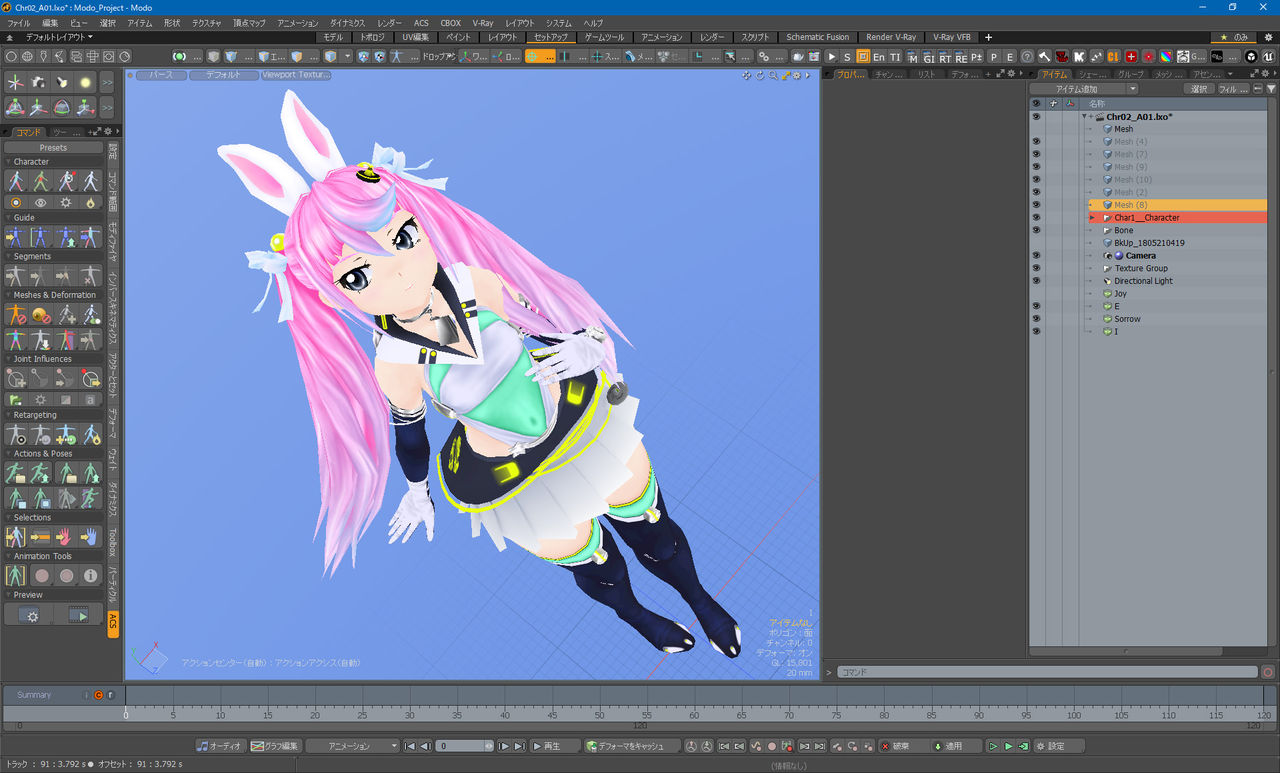1280x773 pixels.
Task: Click the Preview play clapper icon
Action: click(x=79, y=616)
